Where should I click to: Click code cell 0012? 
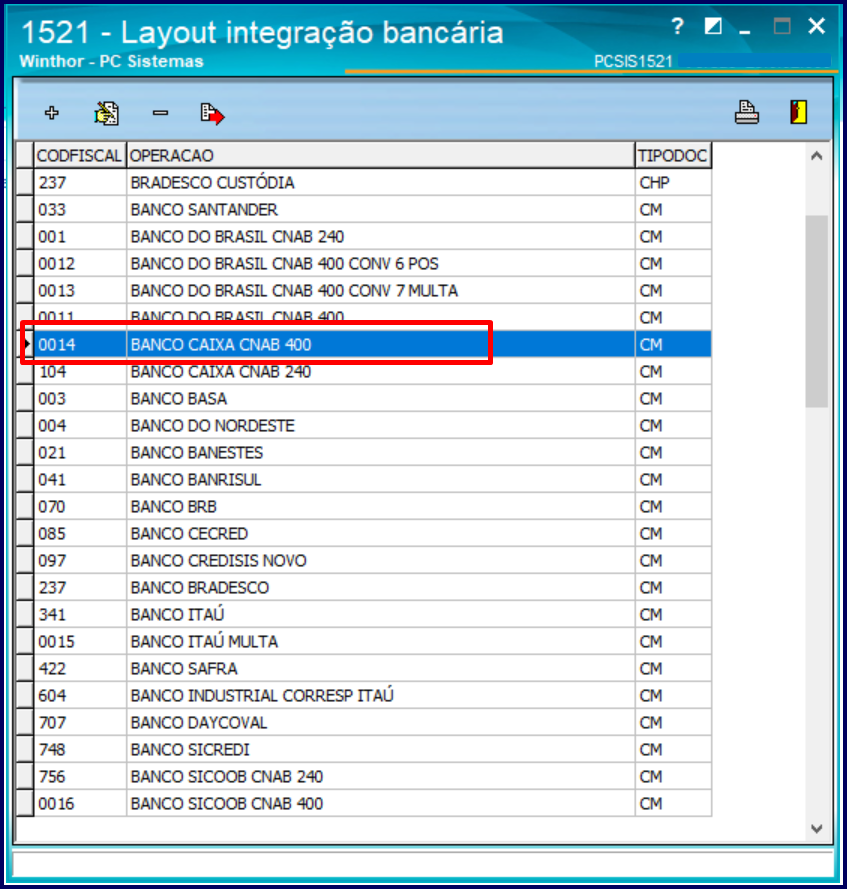click(81, 264)
